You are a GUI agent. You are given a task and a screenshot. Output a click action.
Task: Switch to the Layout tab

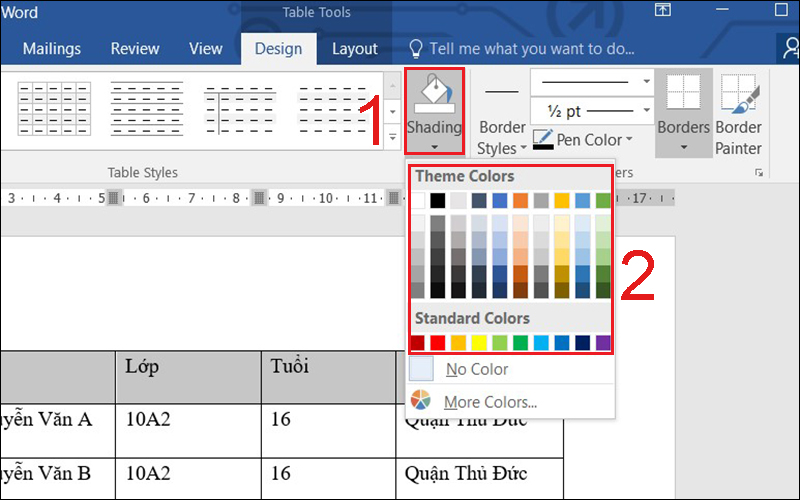354,48
